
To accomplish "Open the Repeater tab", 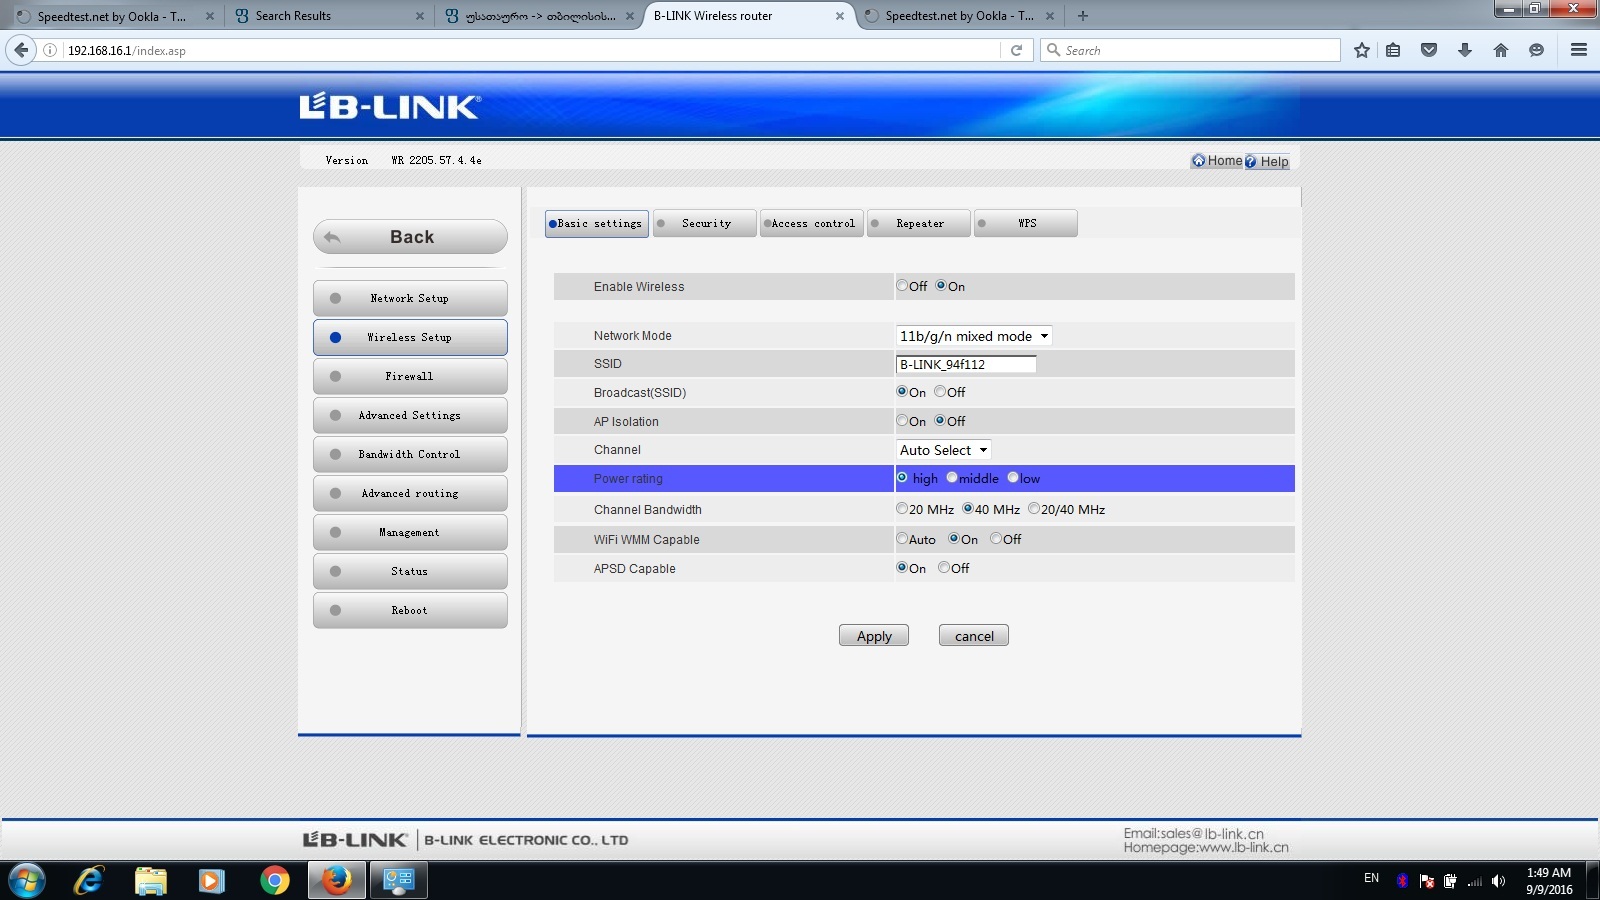I will point(919,223).
